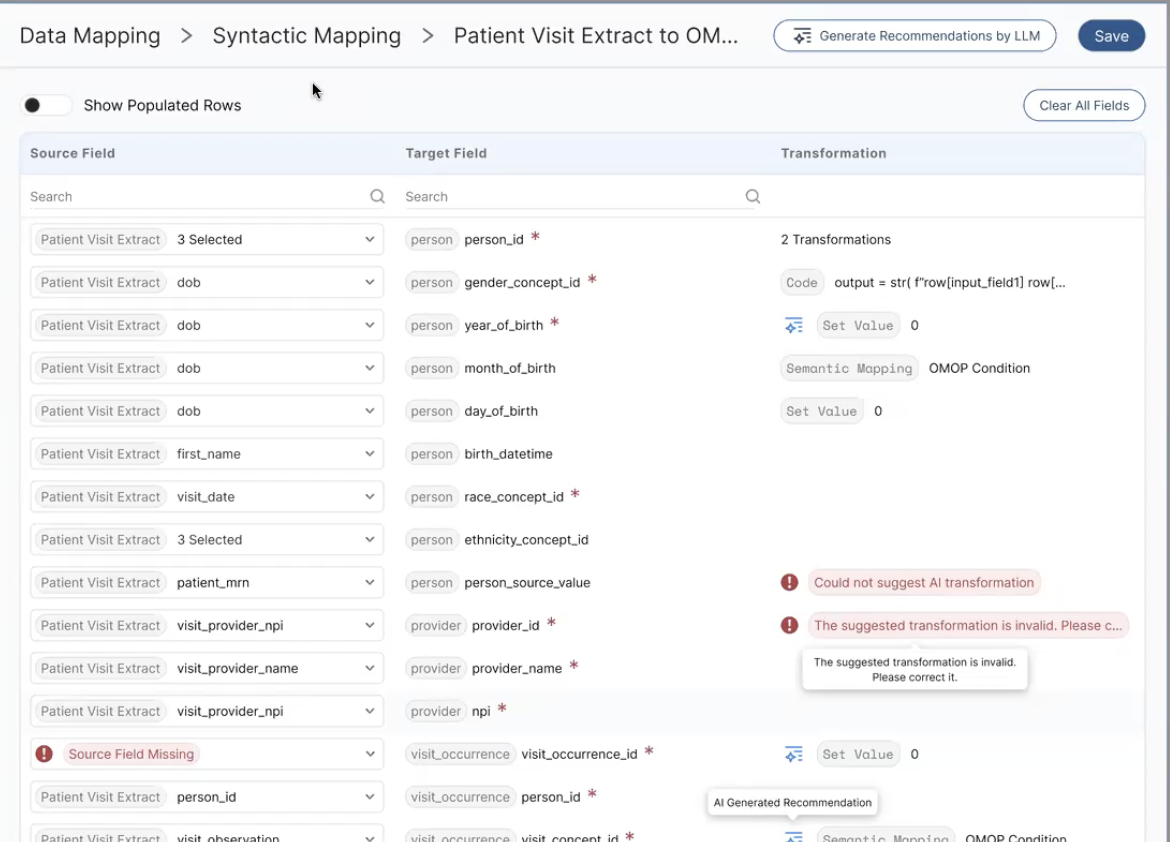Open source dropdown for person_id target row
Viewport: 1170px width, 842px height.
pos(207,240)
